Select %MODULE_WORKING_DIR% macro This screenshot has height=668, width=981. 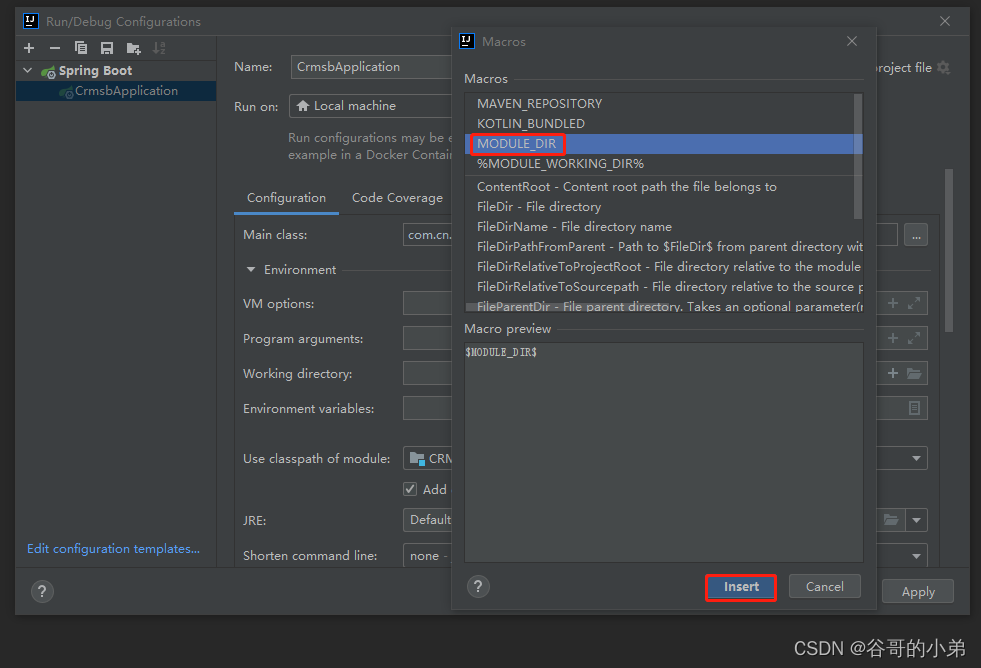point(660,164)
